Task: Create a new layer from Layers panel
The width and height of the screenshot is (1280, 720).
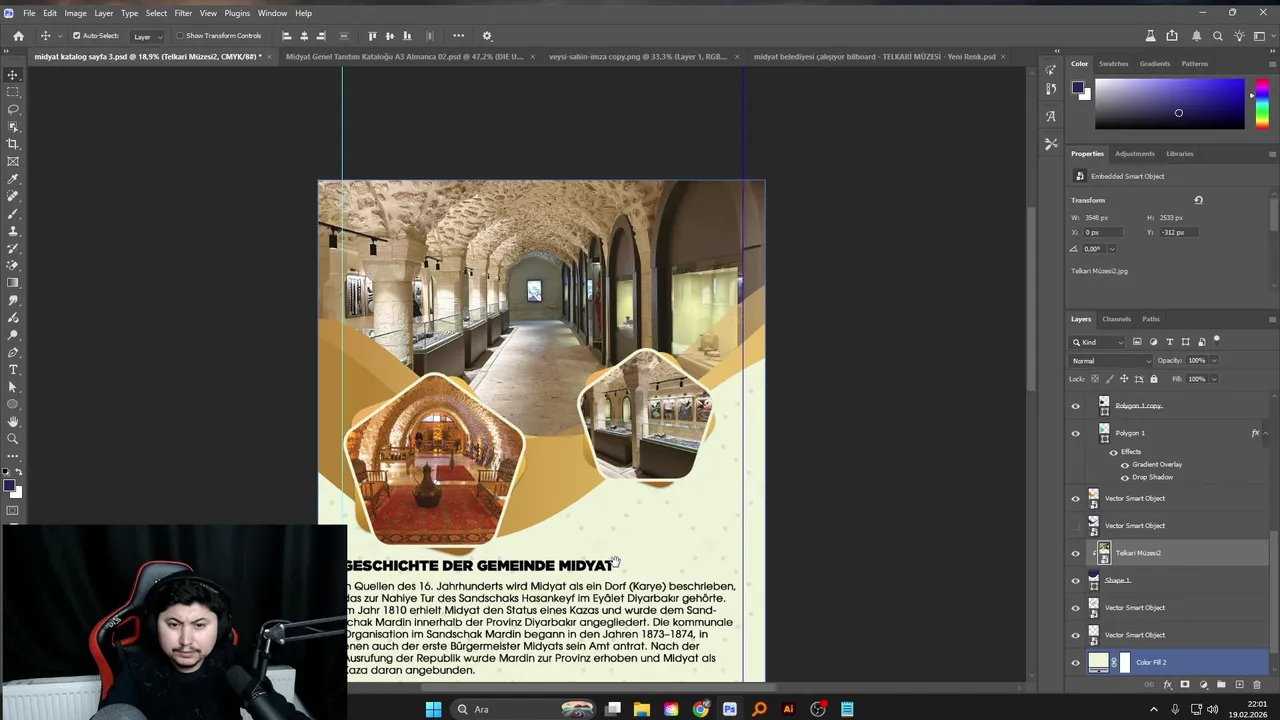Action: pos(1239,685)
